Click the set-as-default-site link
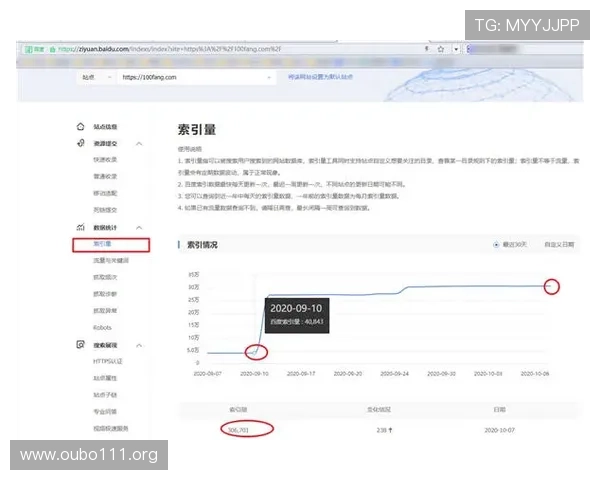The width and height of the screenshot is (600, 480). point(320,77)
